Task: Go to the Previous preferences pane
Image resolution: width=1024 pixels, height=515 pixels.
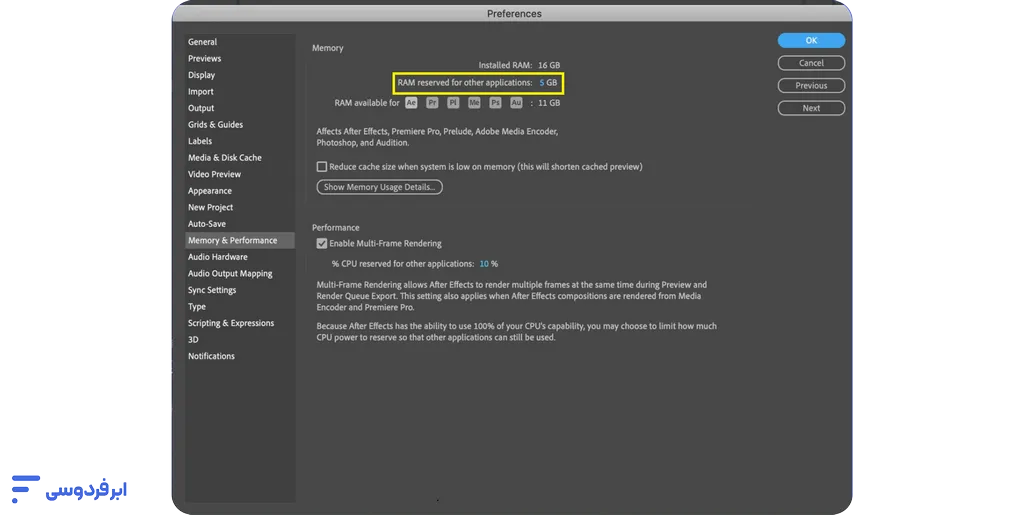Action: click(x=811, y=86)
